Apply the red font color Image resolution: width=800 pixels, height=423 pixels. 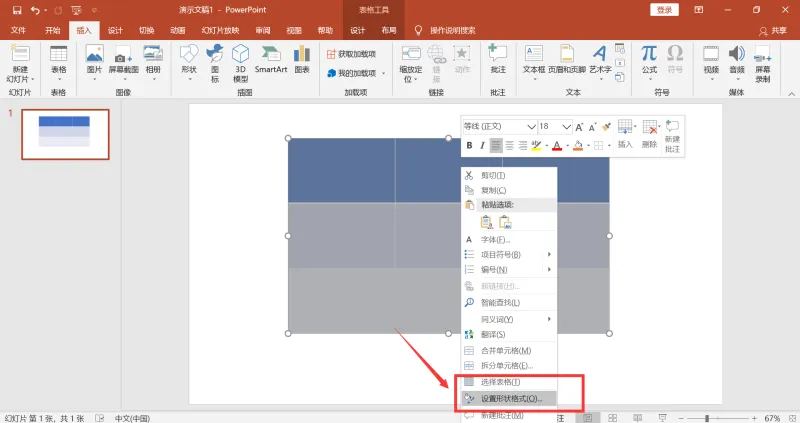coord(557,146)
